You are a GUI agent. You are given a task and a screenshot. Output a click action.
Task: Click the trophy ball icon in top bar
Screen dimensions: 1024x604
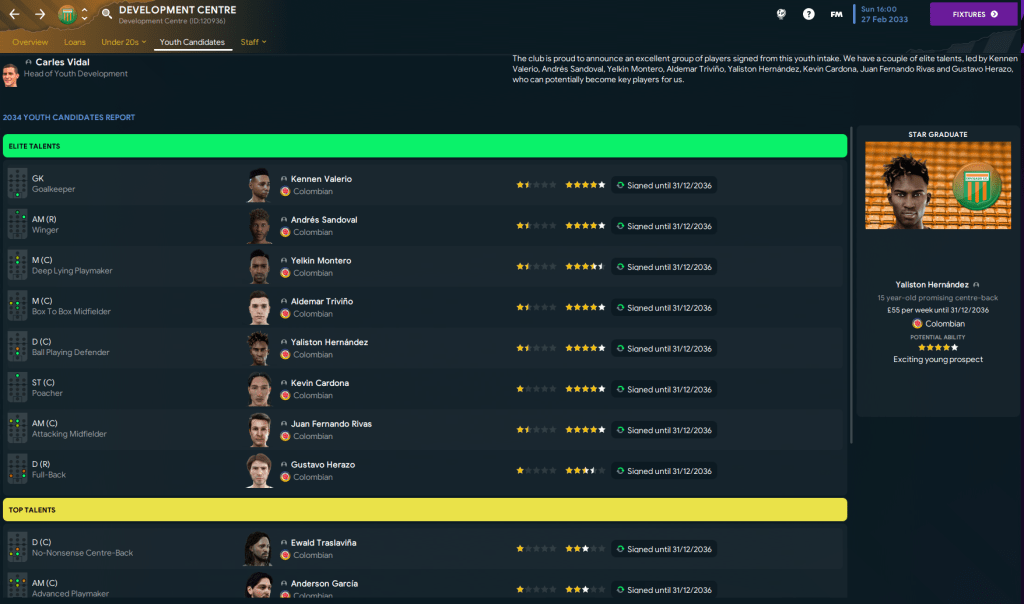point(782,14)
